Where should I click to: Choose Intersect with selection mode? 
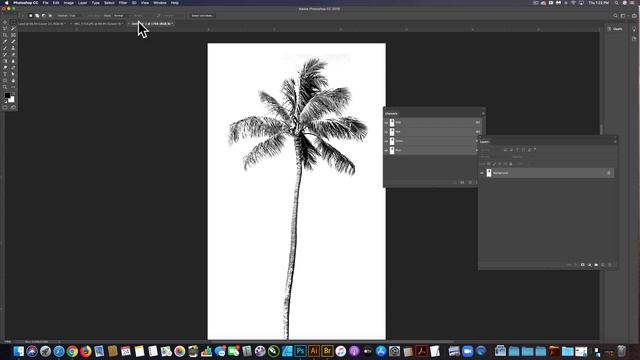(x=50, y=16)
